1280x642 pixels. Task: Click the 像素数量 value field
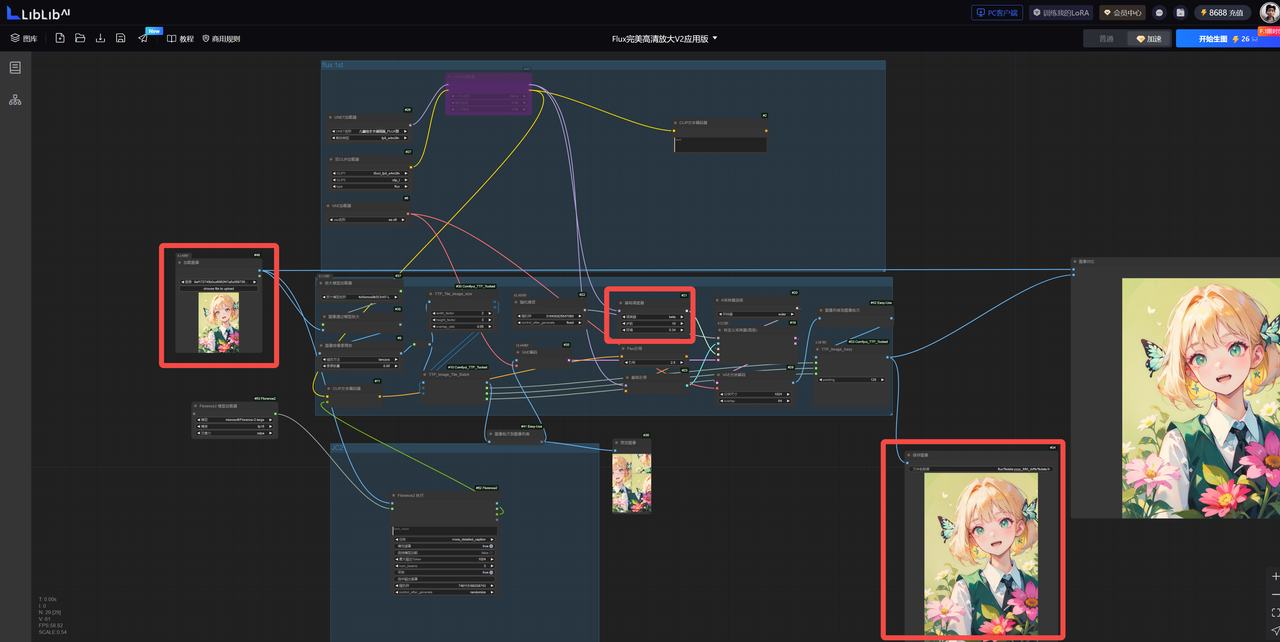[360, 366]
